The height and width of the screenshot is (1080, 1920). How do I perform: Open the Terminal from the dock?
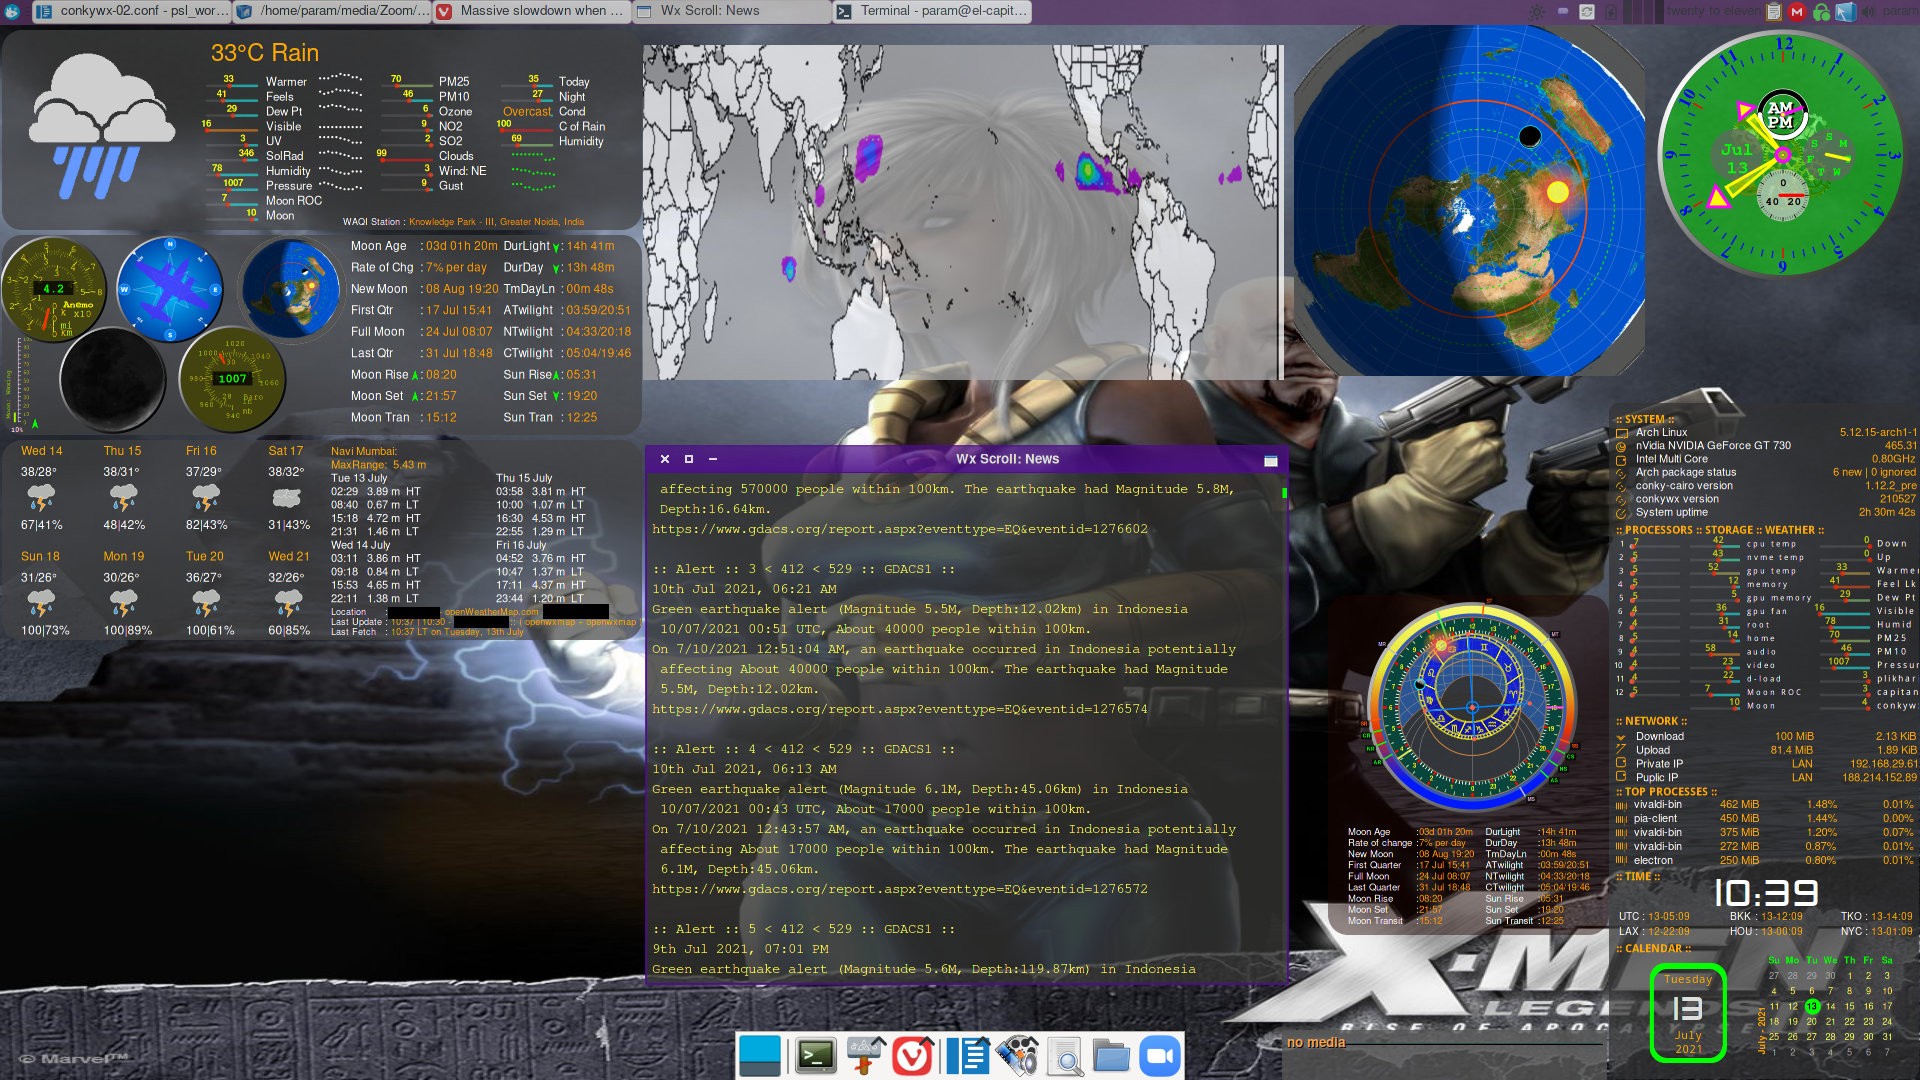815,1055
